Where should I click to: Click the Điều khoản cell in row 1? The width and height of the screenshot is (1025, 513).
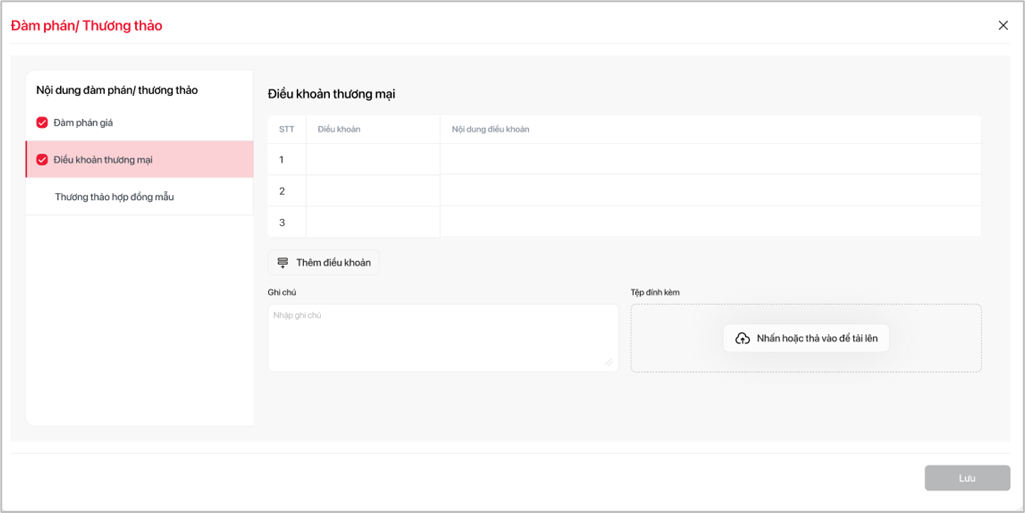(x=372, y=160)
